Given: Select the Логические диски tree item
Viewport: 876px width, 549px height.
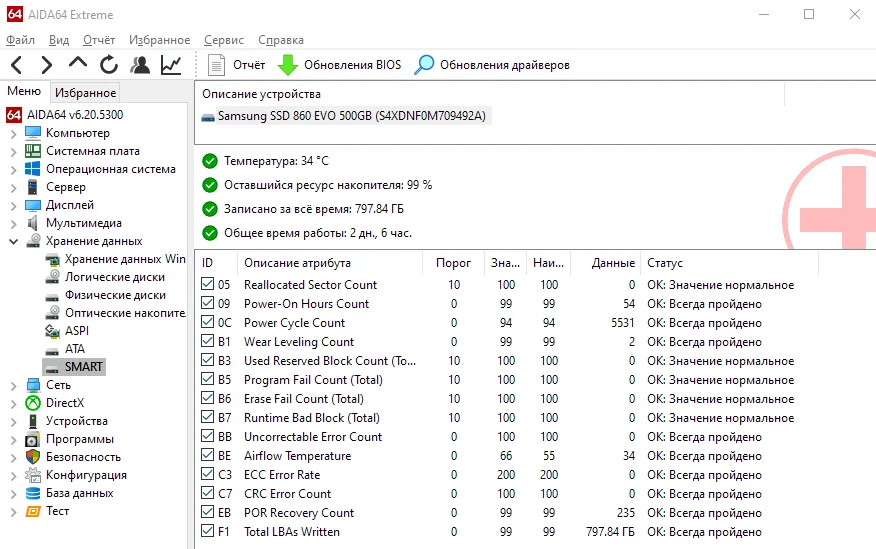Looking at the screenshot, I should tap(115, 277).
